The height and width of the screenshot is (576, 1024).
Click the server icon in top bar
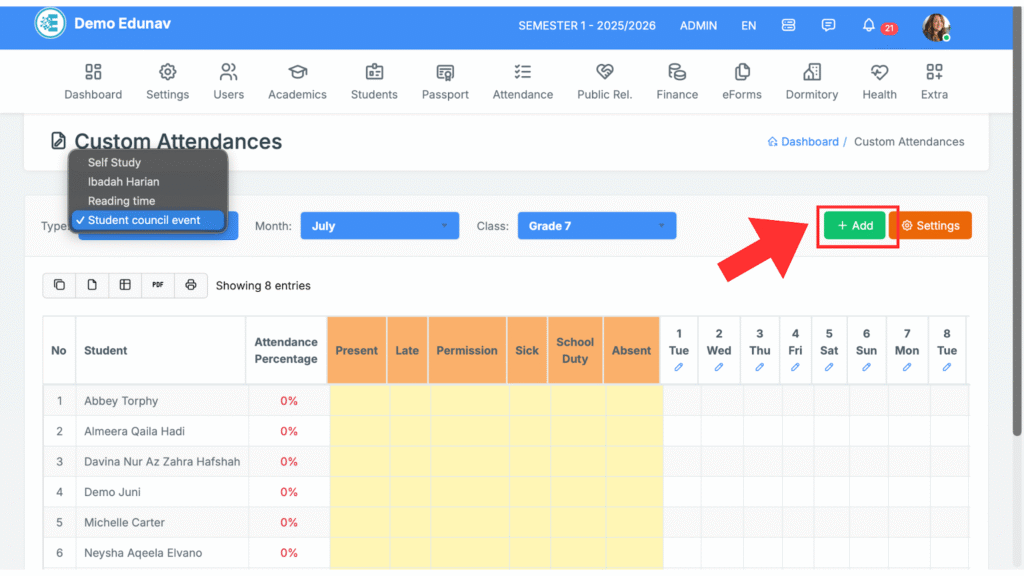click(x=788, y=26)
